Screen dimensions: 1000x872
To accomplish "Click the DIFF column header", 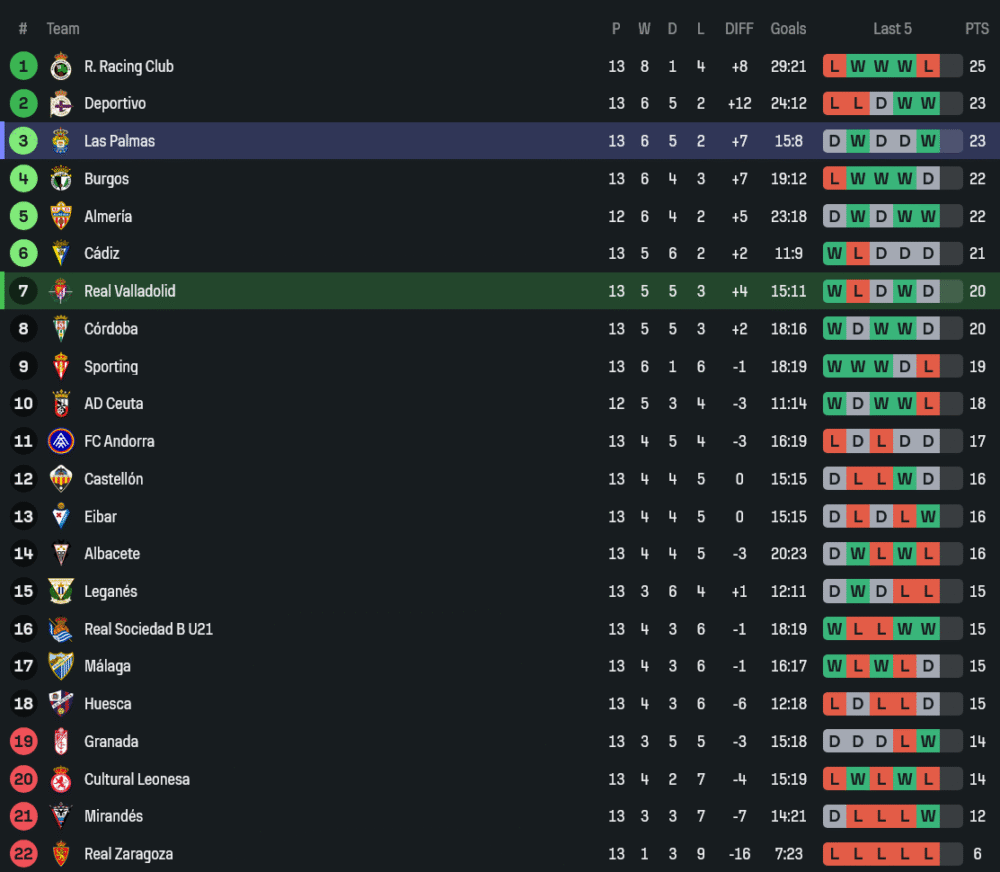I will [739, 29].
